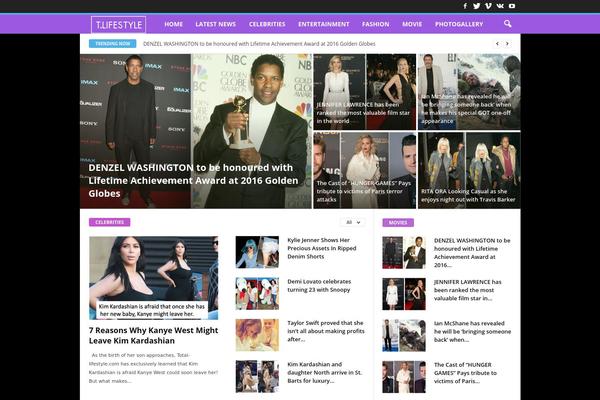Viewport: 600px width, 400px height.
Task: Open the Photogallery menu item
Action: click(459, 24)
